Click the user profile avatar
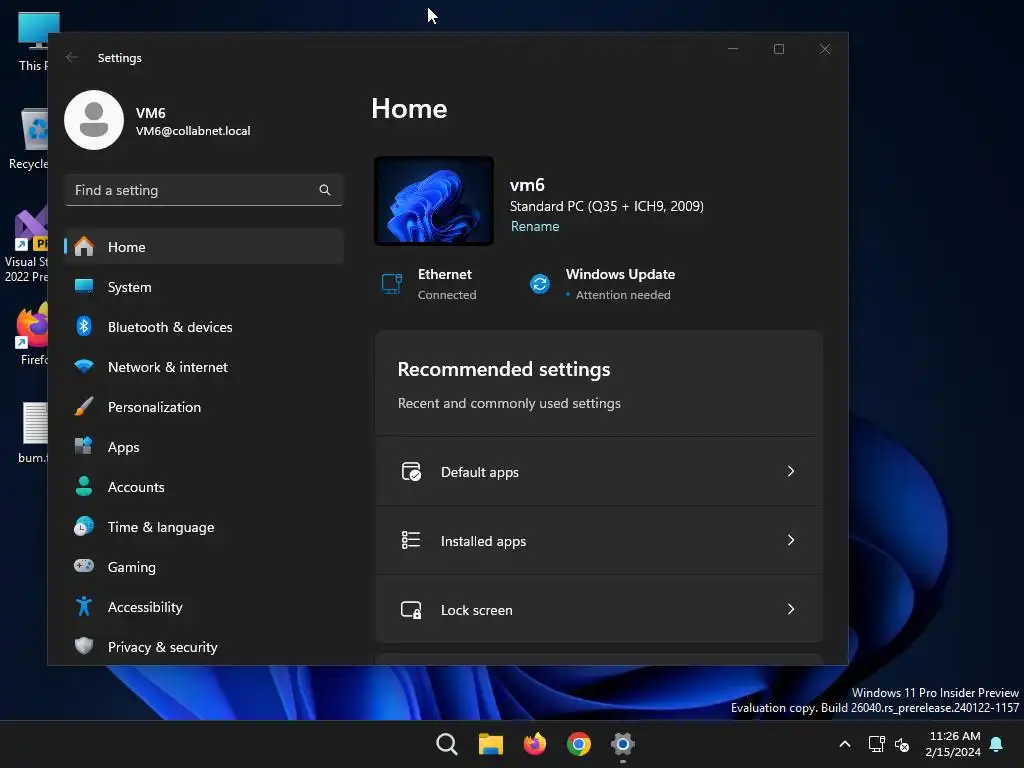This screenshot has width=1024, height=768. pos(94,120)
